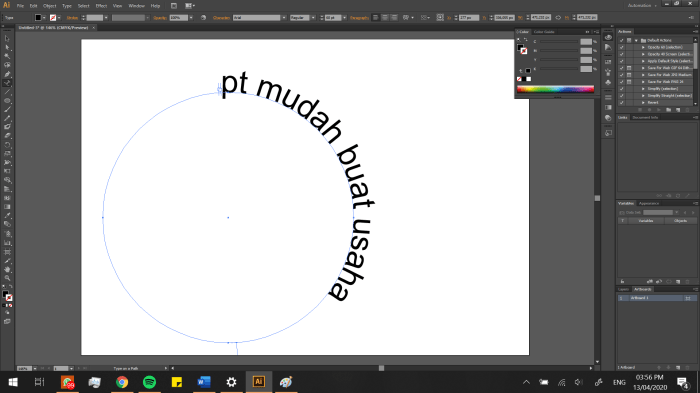Open the fill color dropdown in control bar
The width and height of the screenshot is (700, 393).
point(44,18)
